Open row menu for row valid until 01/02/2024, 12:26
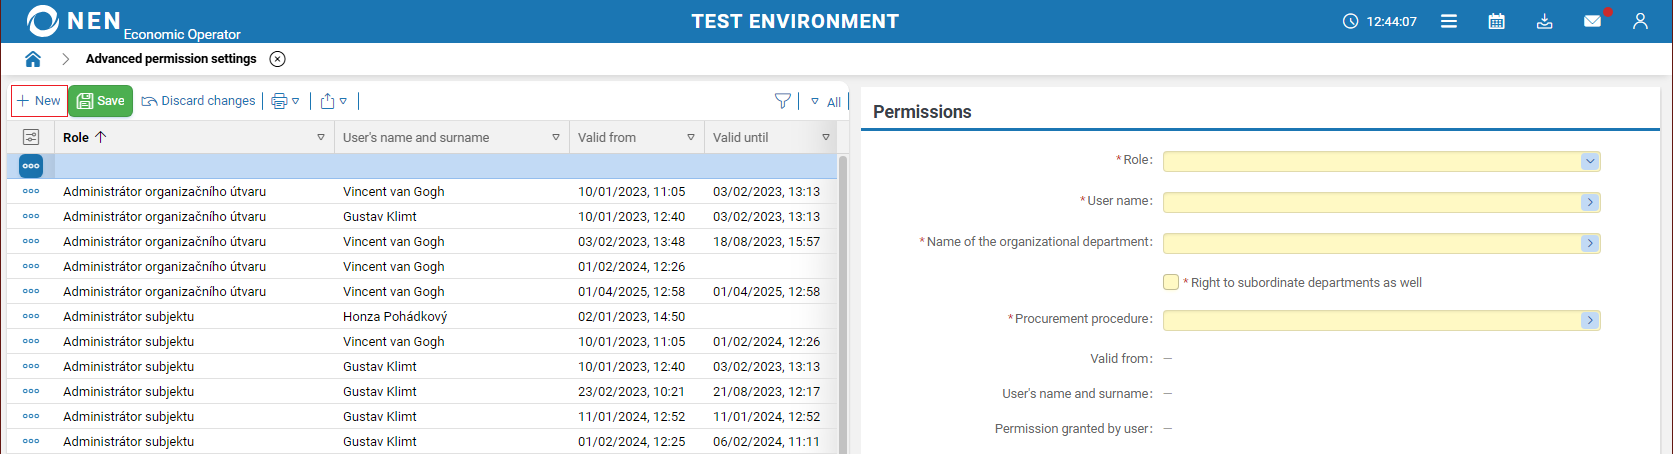Screen dimensions: 1673x454 [x=31, y=341]
